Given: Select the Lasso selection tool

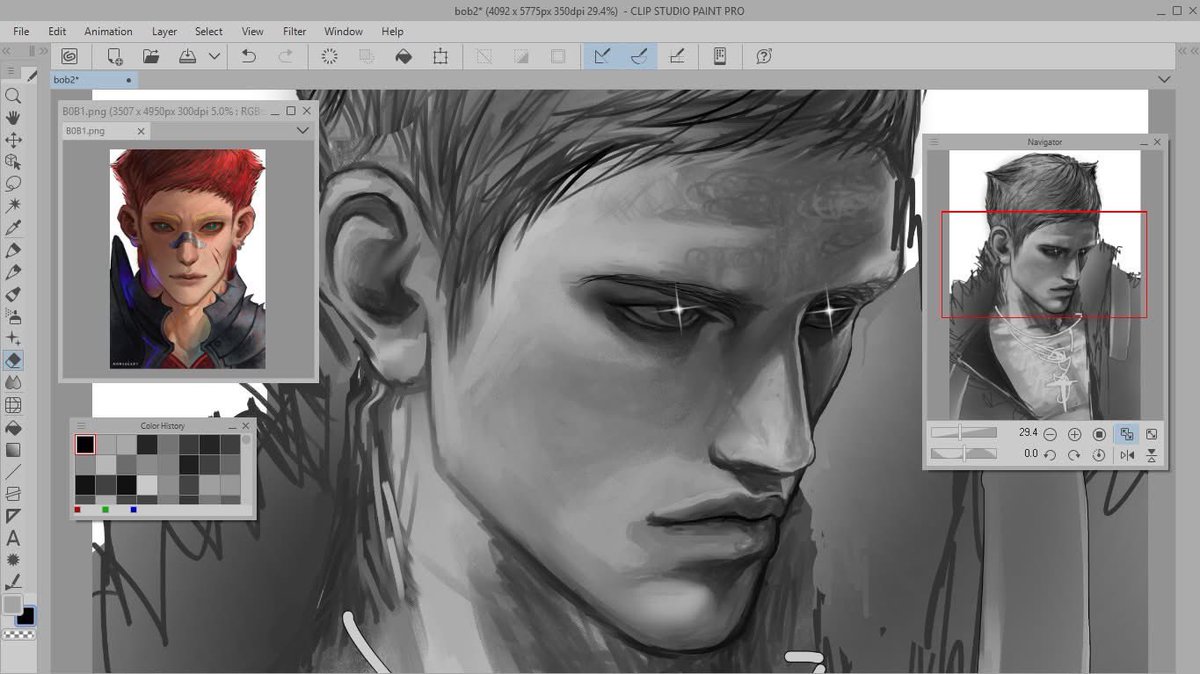Looking at the screenshot, I should (13, 183).
